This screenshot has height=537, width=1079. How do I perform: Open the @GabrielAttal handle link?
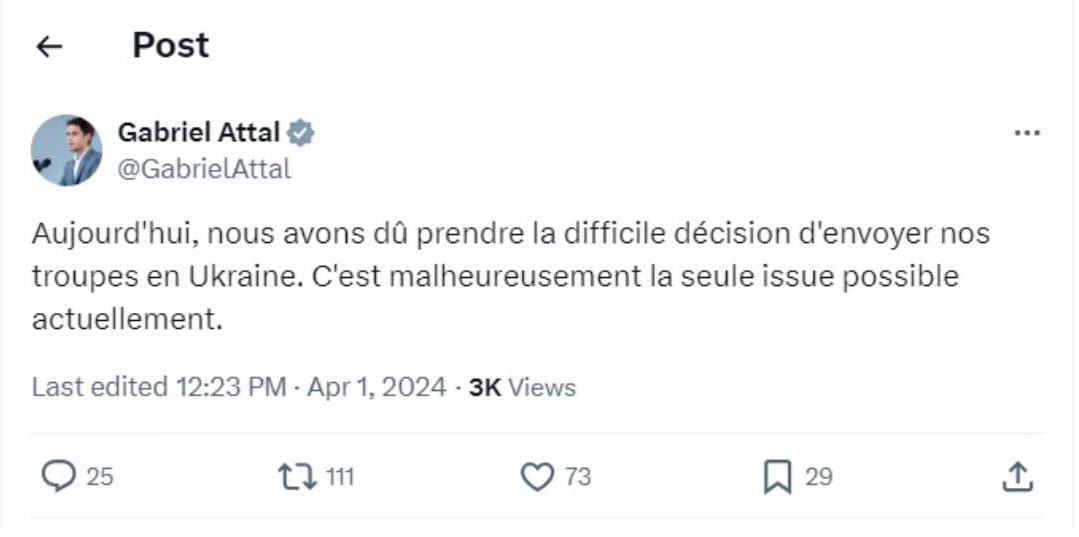tap(204, 169)
